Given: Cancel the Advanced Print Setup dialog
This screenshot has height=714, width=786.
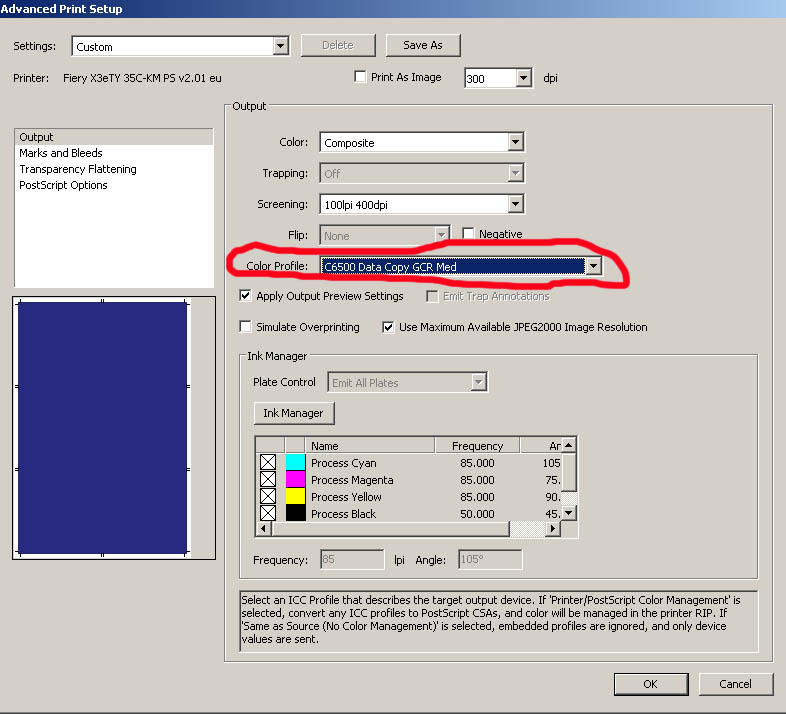Looking at the screenshot, I should (735, 684).
